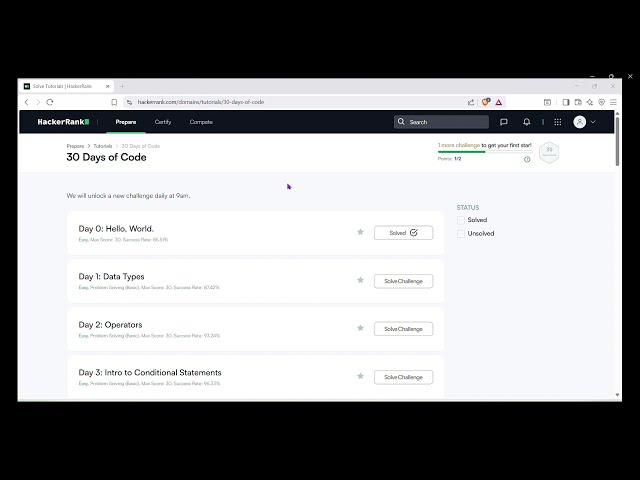Reload the page with the refresh icon
Screen dimensions: 640x480
point(50,102)
